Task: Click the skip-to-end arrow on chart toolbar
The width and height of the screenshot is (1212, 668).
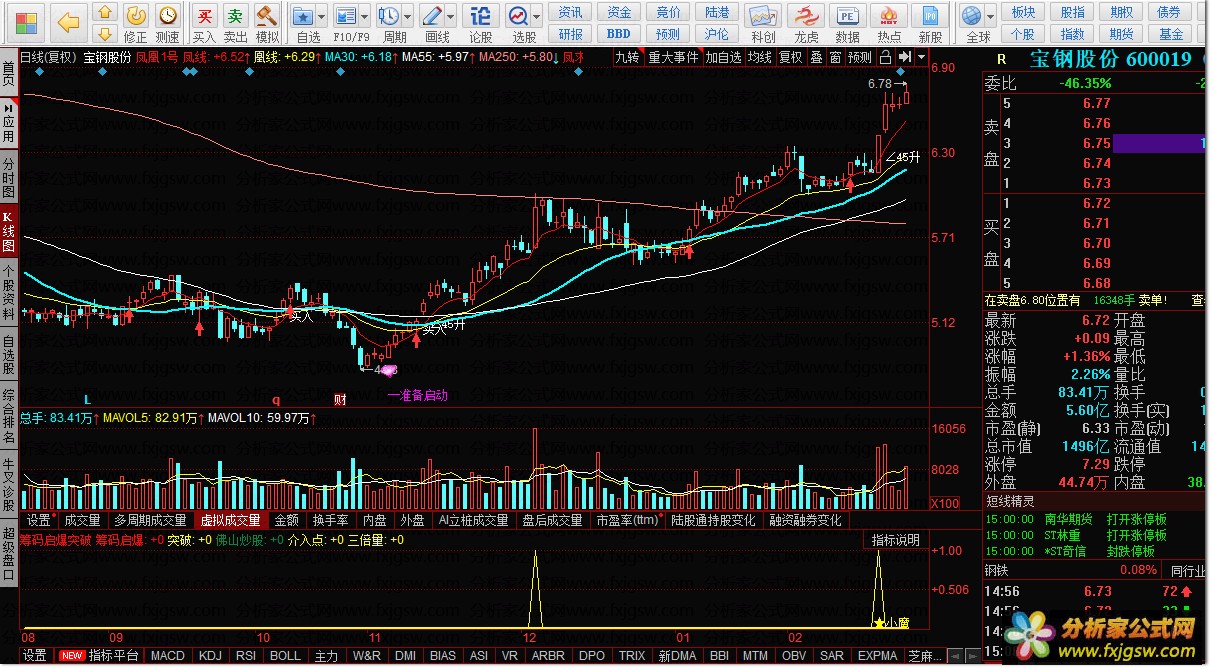Action: 903,57
